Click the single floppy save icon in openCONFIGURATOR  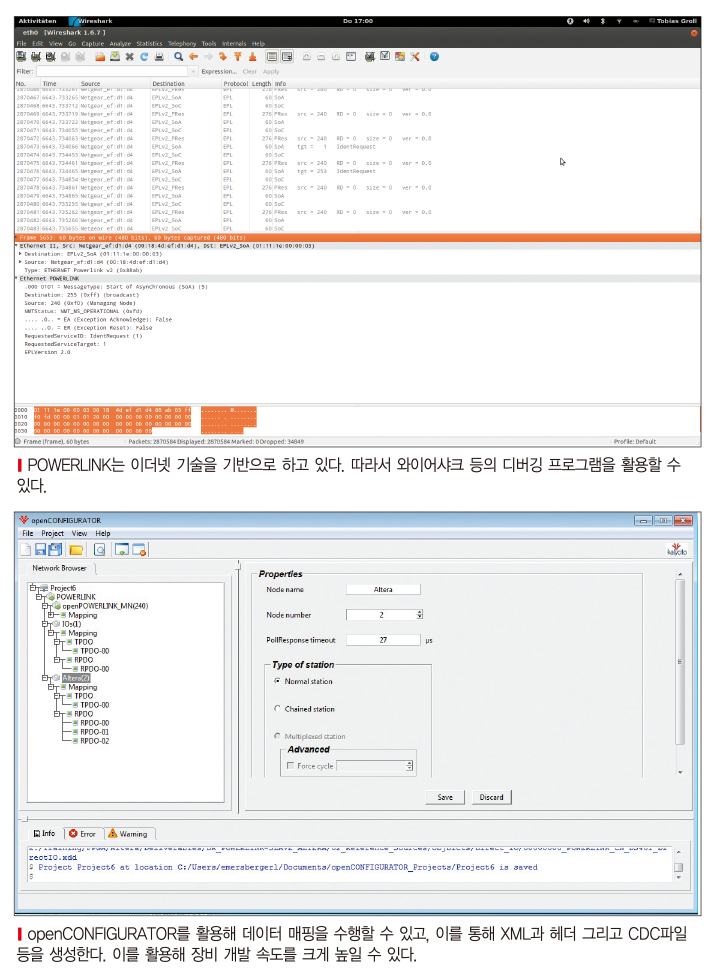[40, 549]
